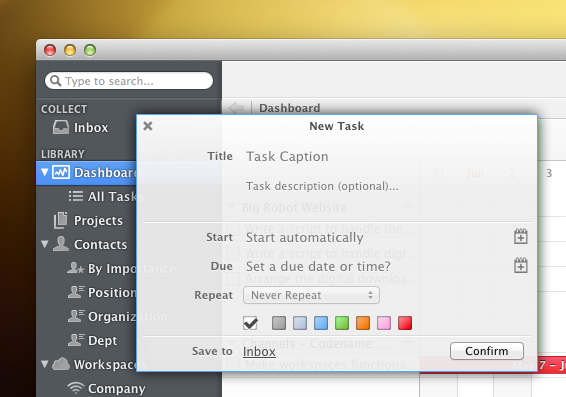Open the Due date calendar picker icon
The image size is (566, 397).
click(x=521, y=265)
